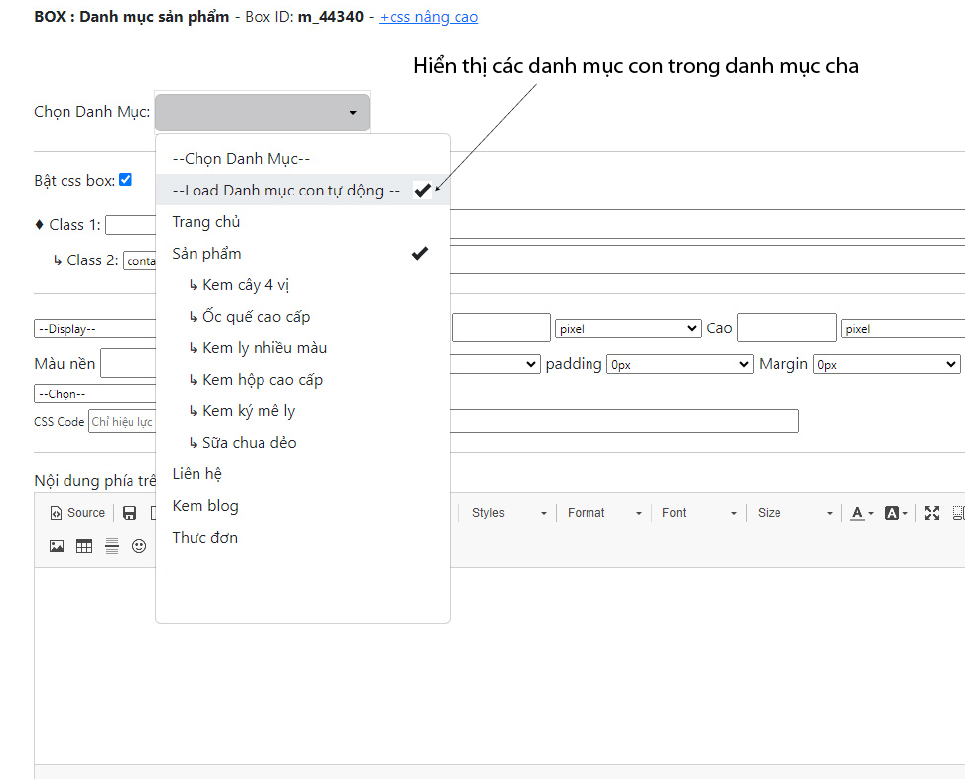Open the pixel unit dropdown after Cao
Viewport: 965px width, 779px height.
pyautogui.click(x=902, y=329)
